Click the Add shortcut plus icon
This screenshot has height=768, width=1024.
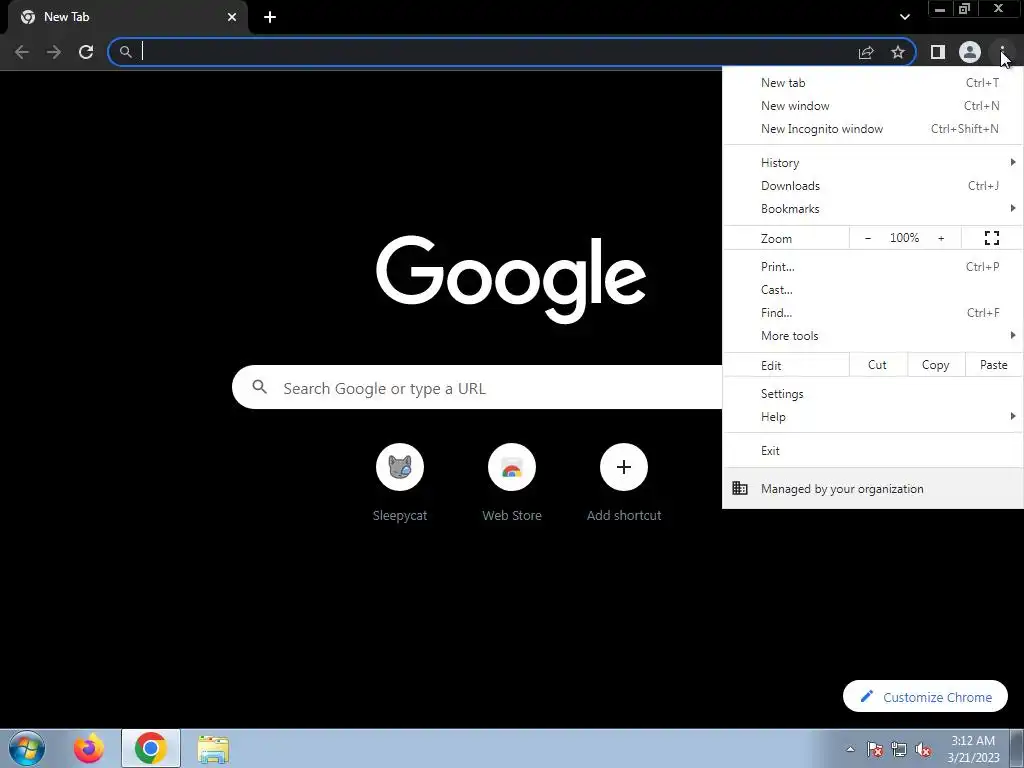pos(624,467)
